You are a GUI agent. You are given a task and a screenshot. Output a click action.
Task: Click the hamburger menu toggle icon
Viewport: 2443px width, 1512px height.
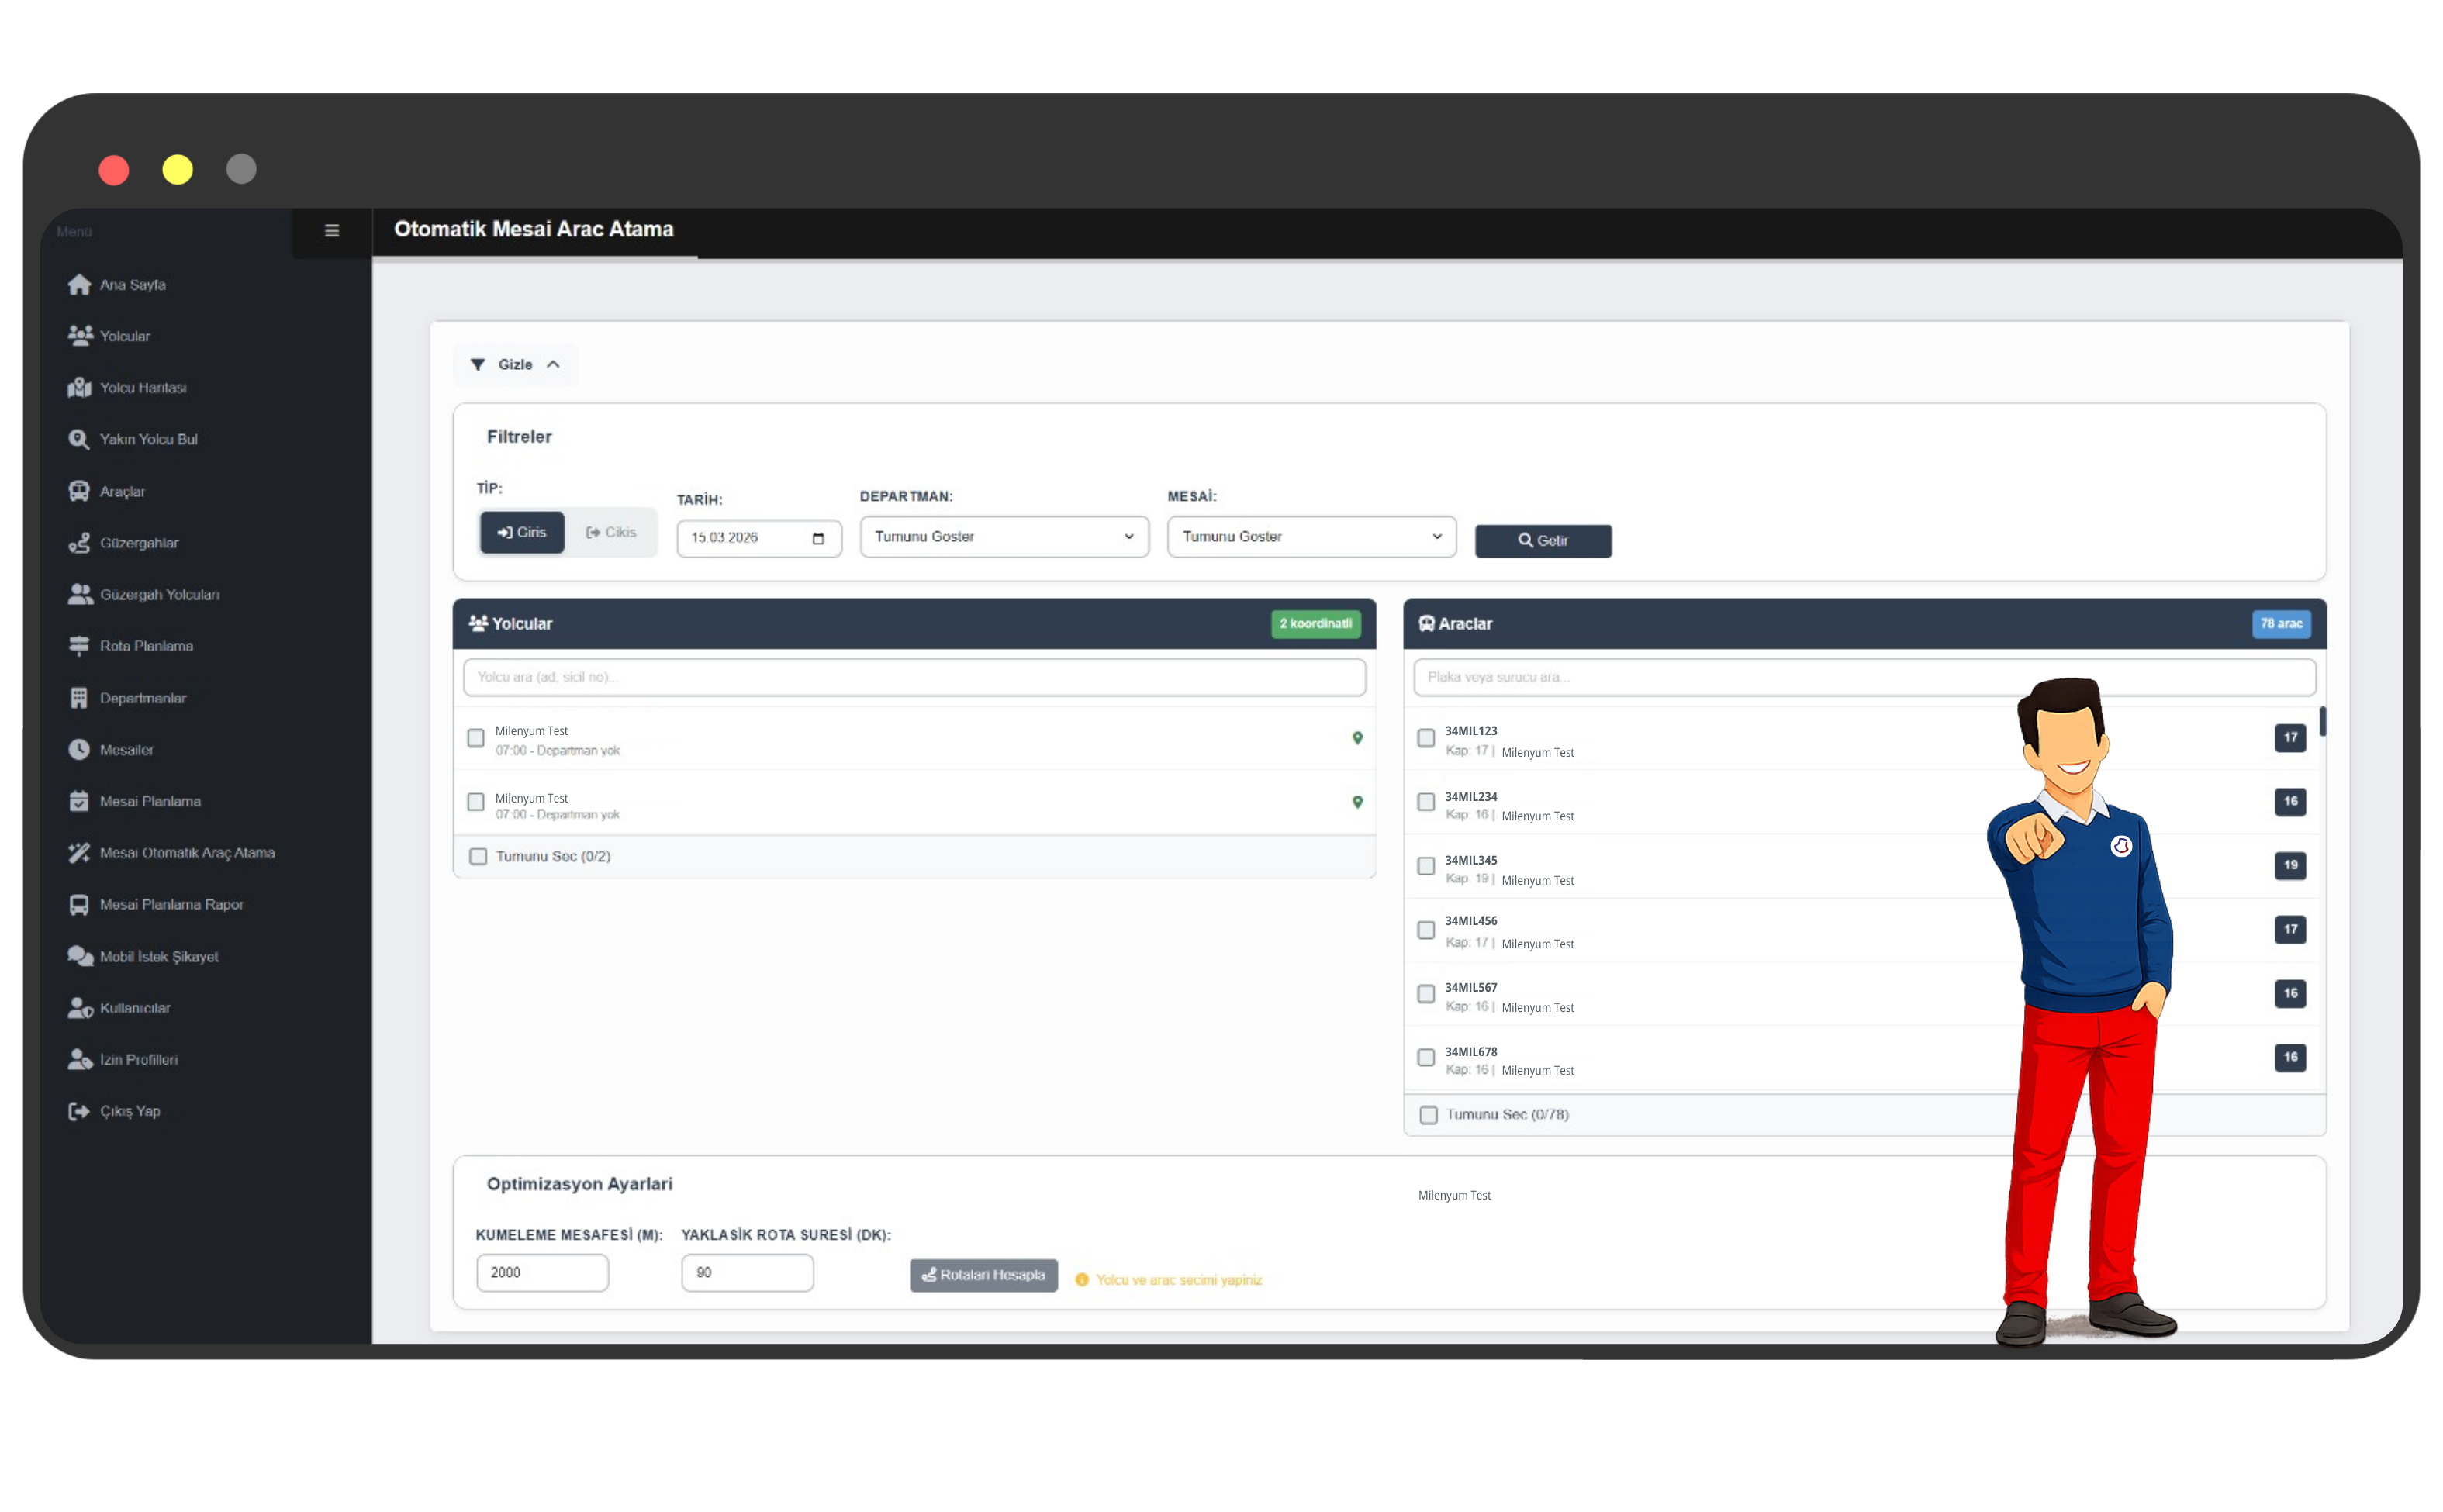pos(332,231)
